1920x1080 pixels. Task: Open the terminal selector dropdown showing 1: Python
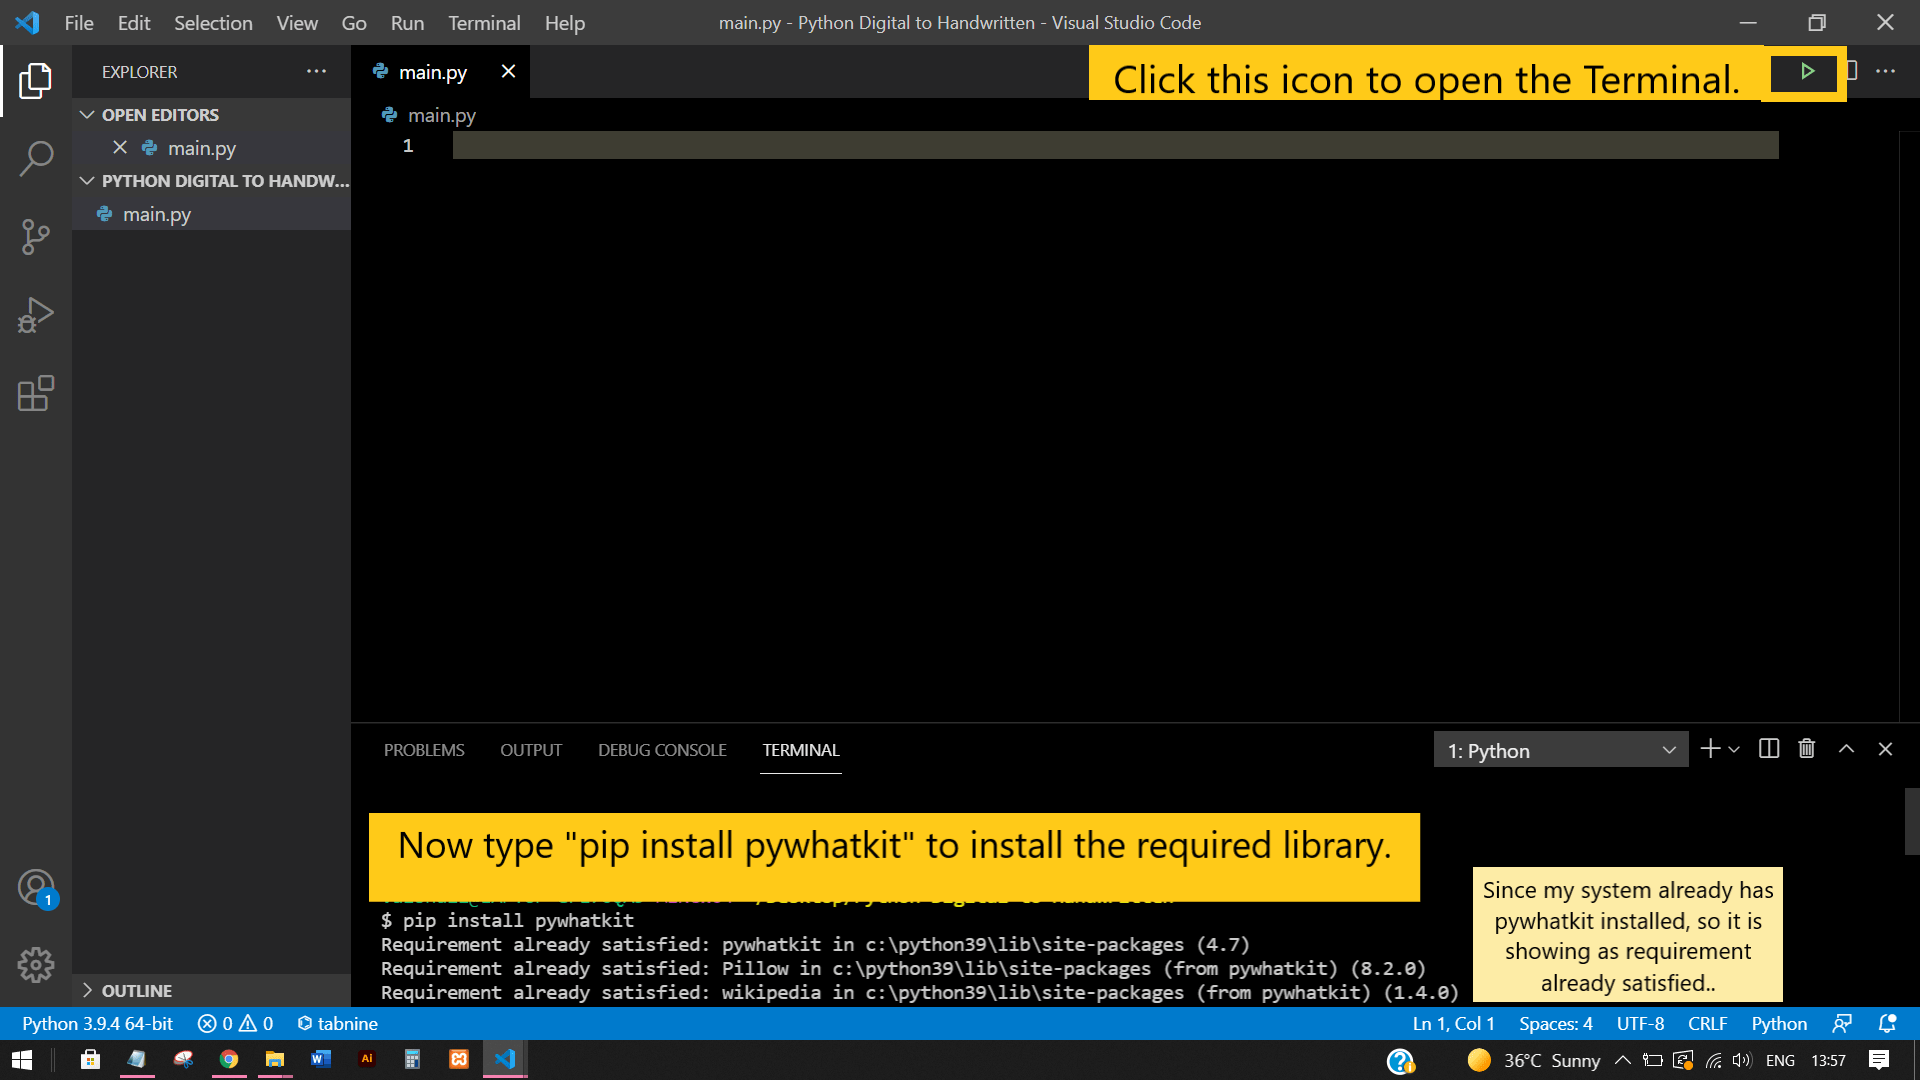(x=1560, y=749)
